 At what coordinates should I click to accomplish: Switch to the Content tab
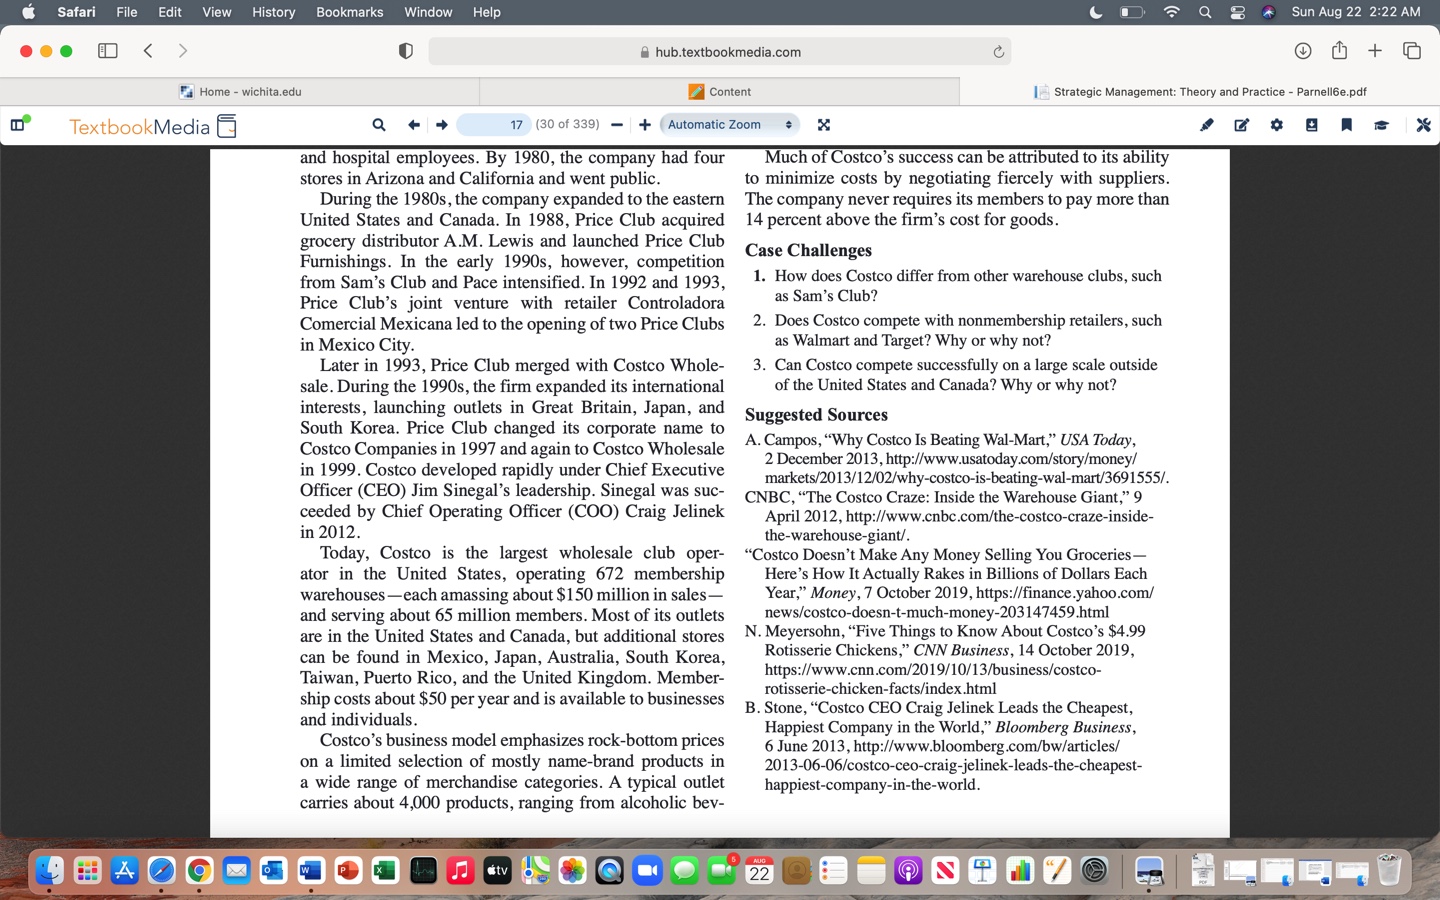(x=720, y=91)
